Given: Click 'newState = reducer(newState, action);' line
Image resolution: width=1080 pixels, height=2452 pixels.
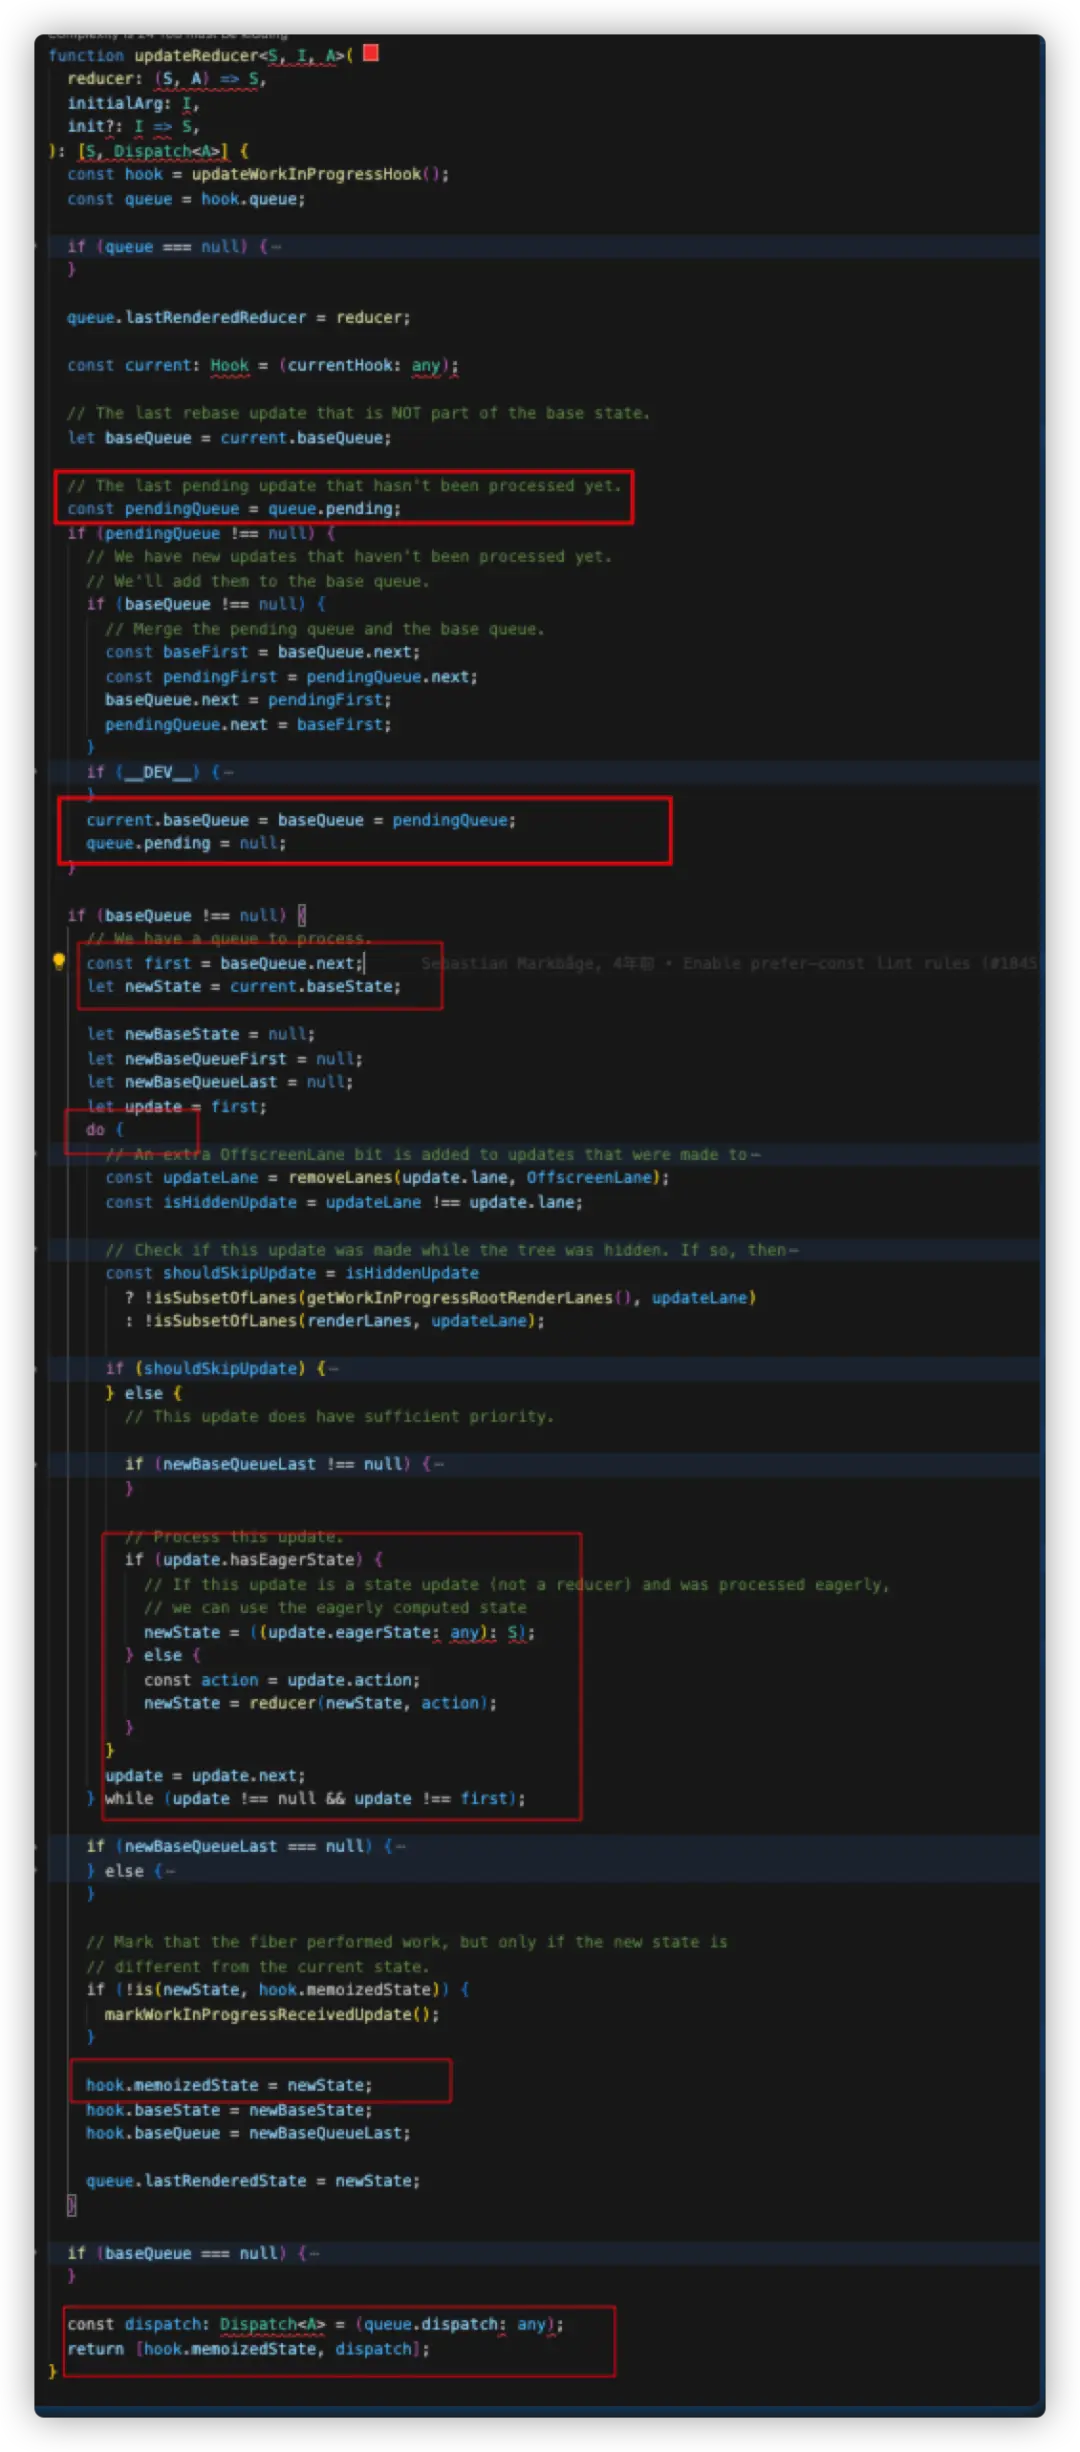Looking at the screenshot, I should click(320, 1703).
